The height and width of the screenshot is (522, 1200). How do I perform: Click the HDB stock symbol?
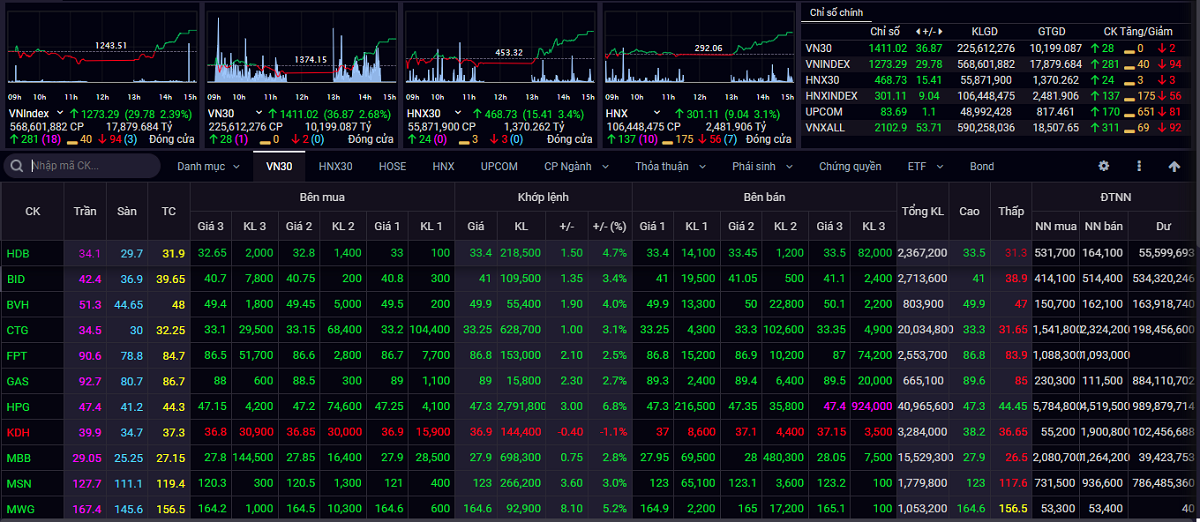click(x=18, y=253)
